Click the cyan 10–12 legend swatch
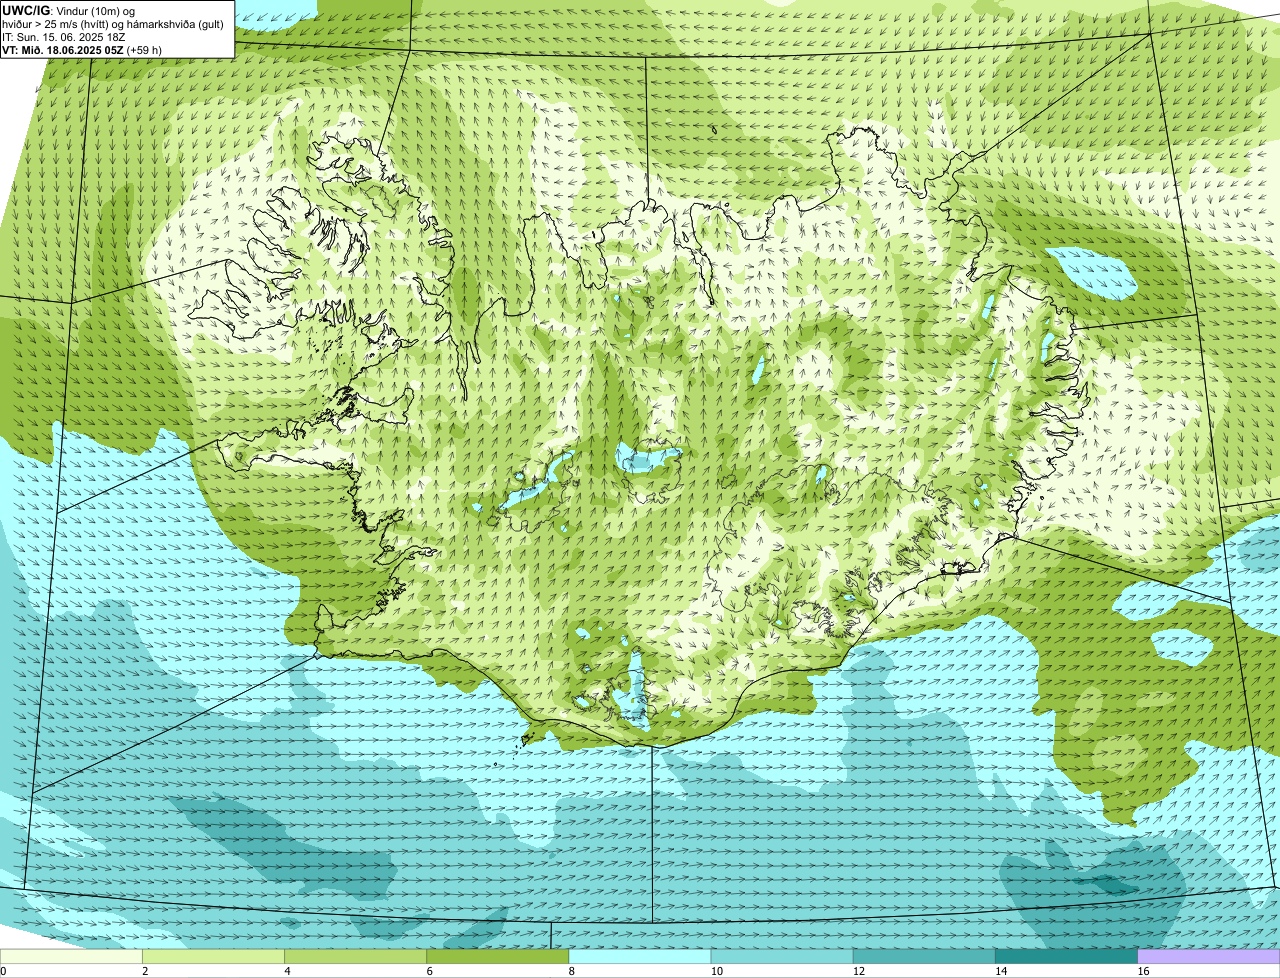The image size is (1280, 978). [782, 957]
